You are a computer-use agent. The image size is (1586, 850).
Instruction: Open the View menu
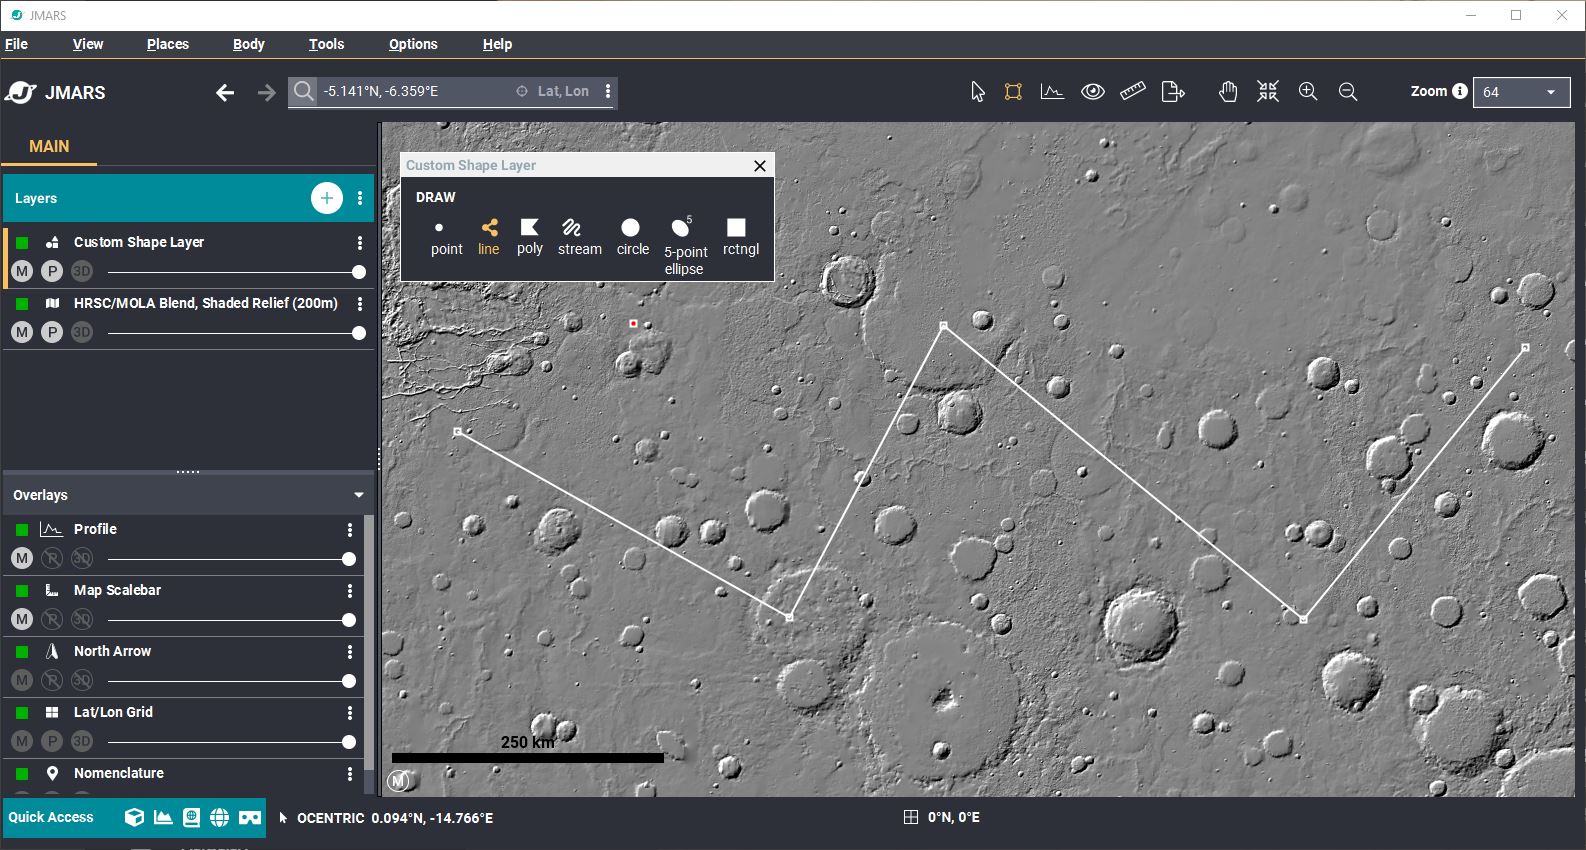coord(88,44)
